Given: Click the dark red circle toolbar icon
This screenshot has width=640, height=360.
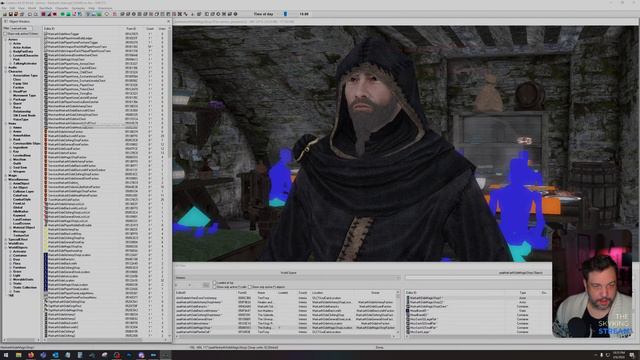Looking at the screenshot, I should pos(55,14).
